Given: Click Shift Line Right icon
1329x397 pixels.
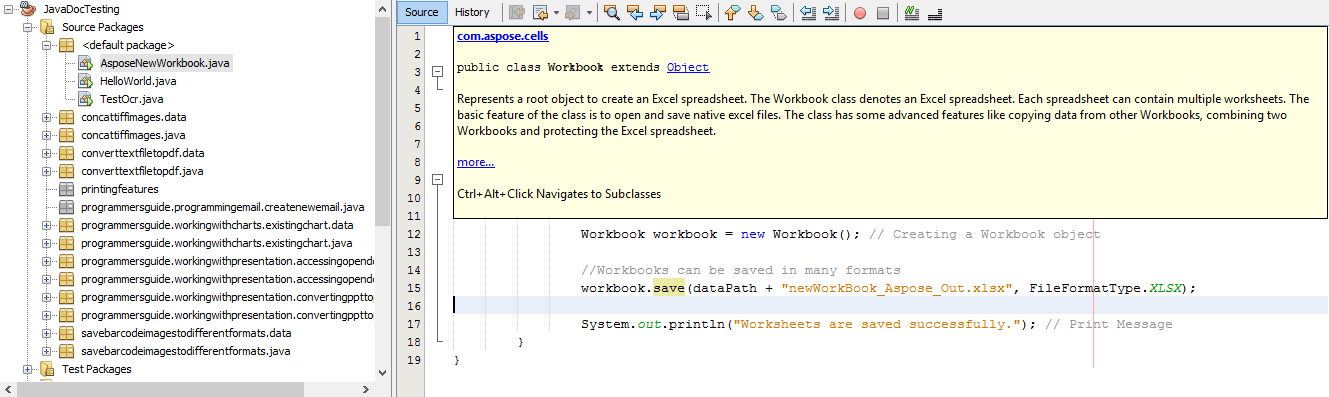Looking at the screenshot, I should coord(830,13).
